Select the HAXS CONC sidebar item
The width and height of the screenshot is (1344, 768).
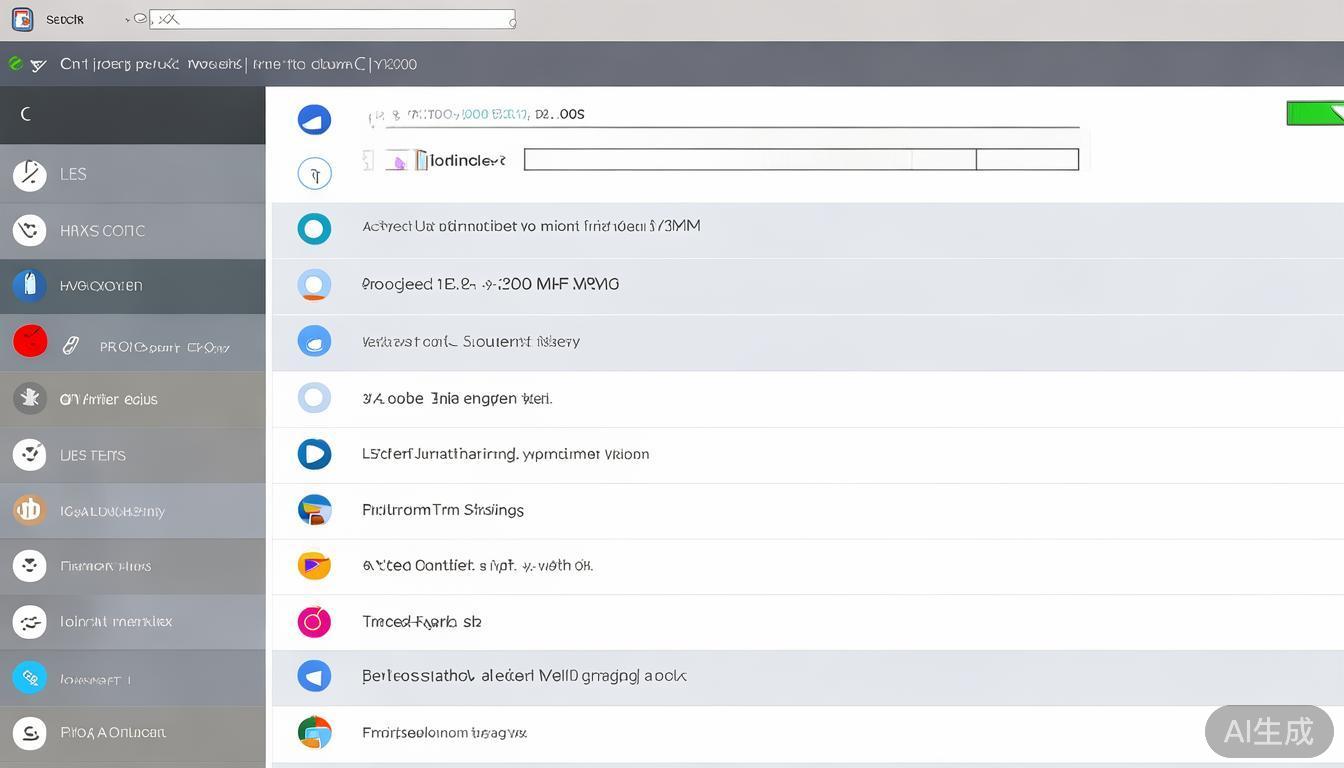[102, 231]
